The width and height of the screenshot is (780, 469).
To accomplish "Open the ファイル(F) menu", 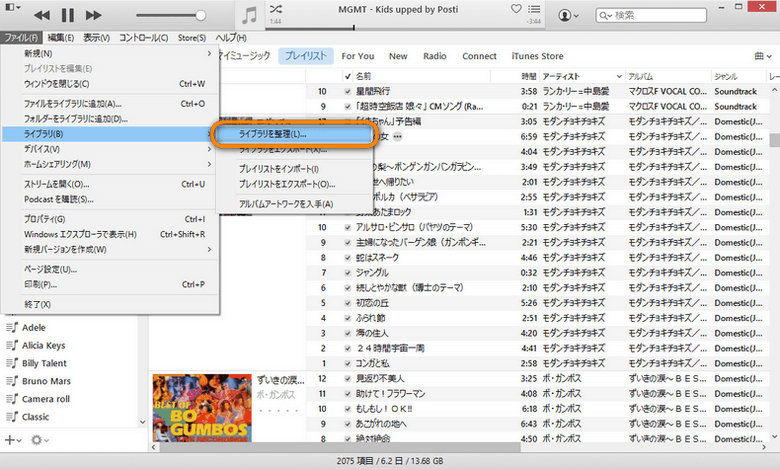I will click(x=21, y=38).
